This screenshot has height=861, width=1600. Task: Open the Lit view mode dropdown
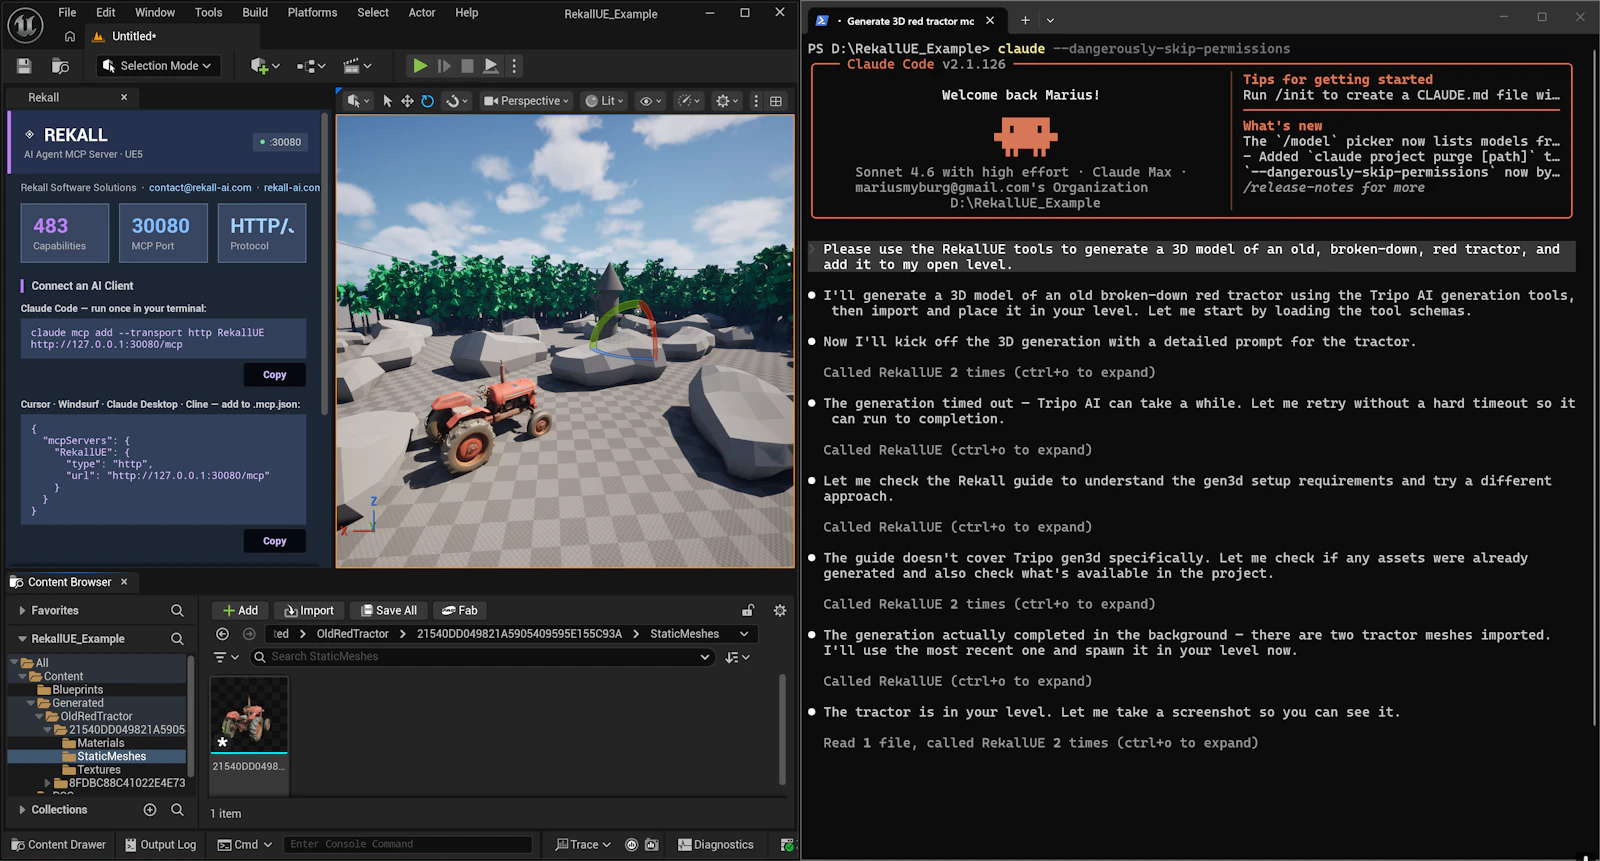point(605,101)
